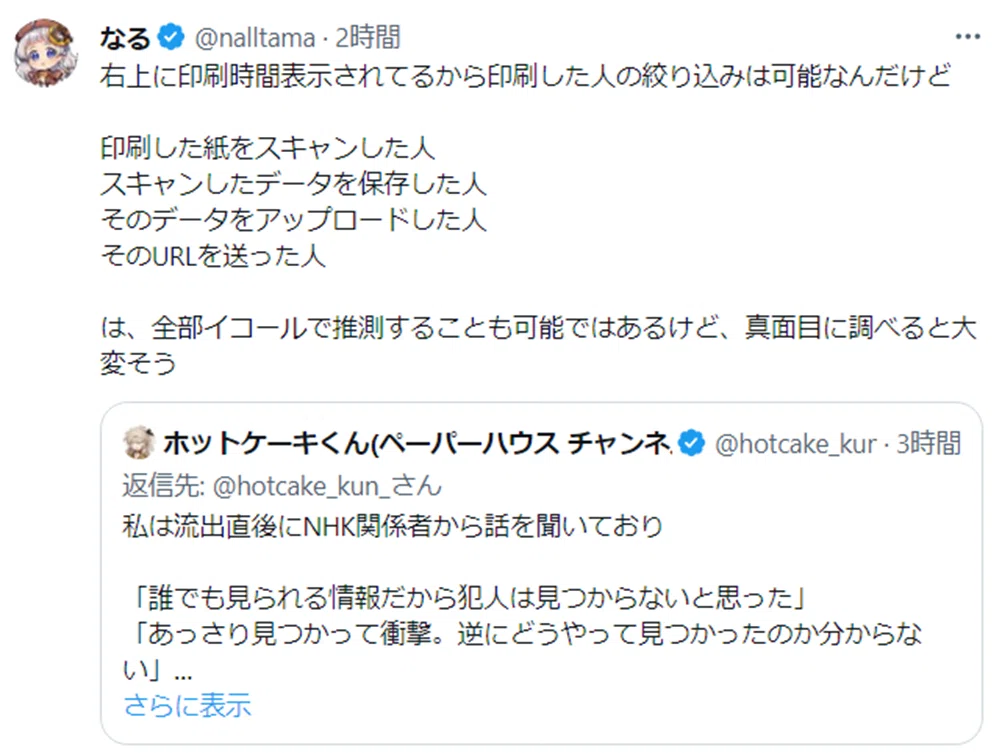
Task: Click verified badge next to ホットケーキくん name
Action: click(691, 443)
